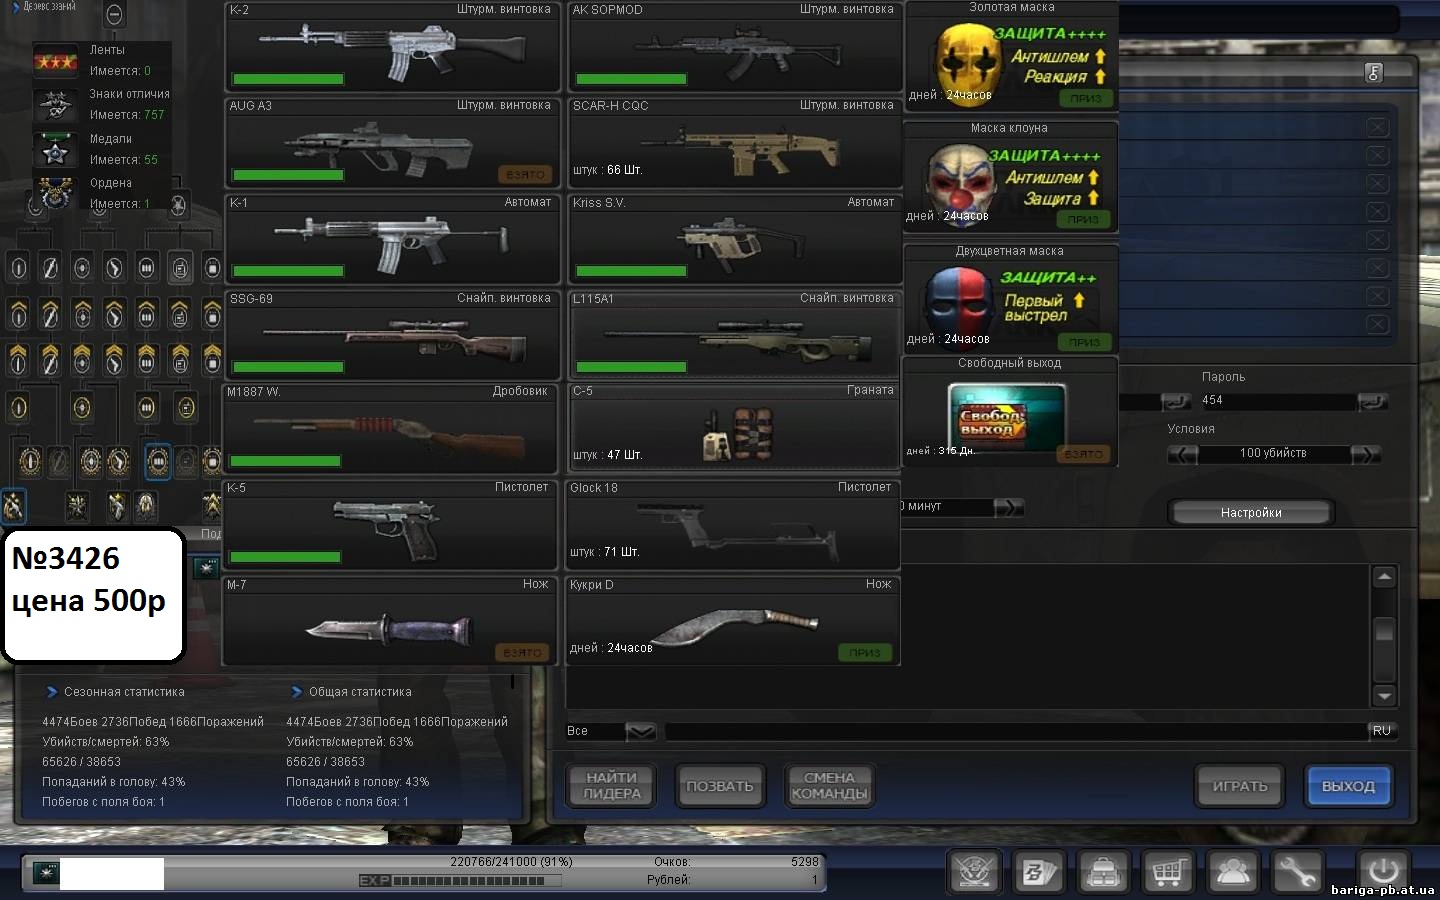
Task: Click the ВЫХОД button
Action: coord(1348,786)
